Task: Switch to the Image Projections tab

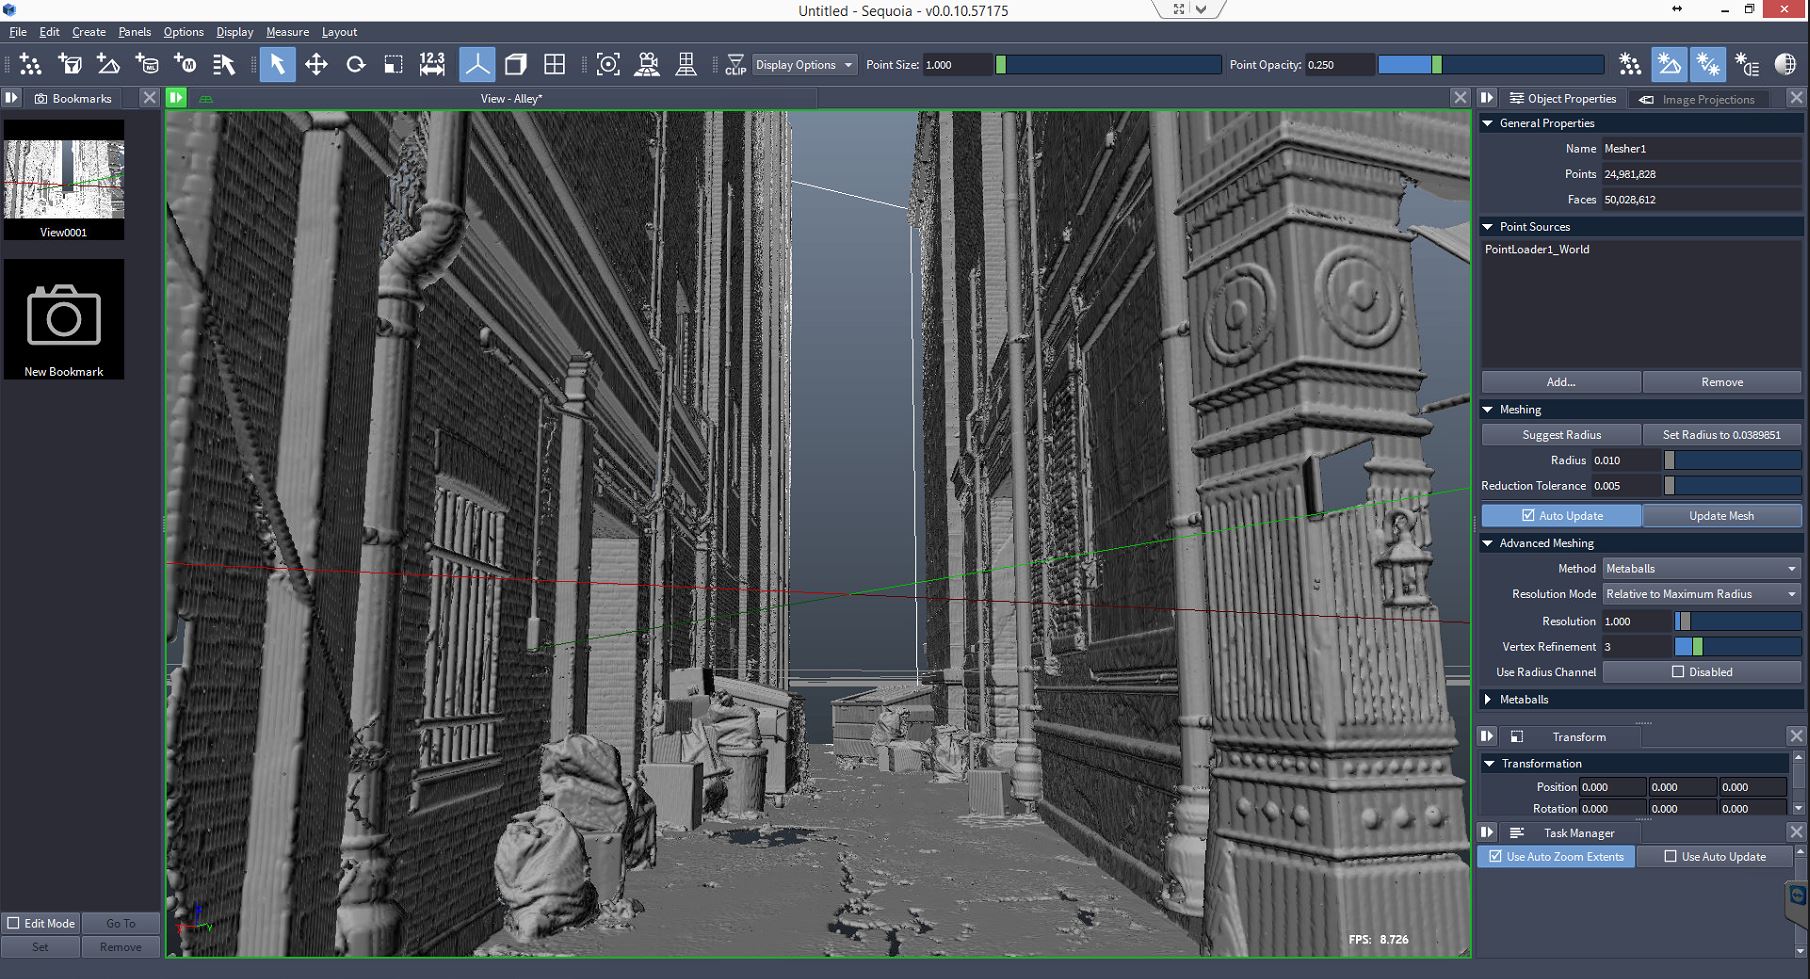Action: tap(1707, 99)
